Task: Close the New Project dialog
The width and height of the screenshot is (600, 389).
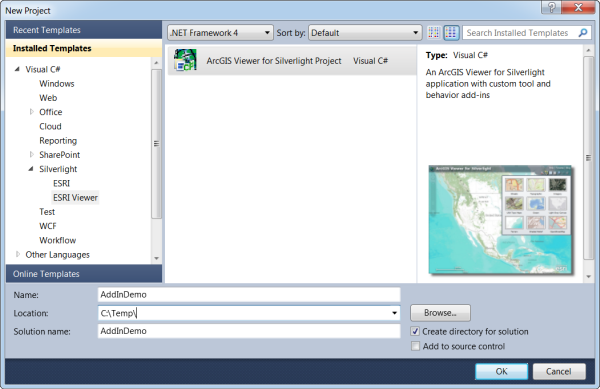Action: click(578, 7)
